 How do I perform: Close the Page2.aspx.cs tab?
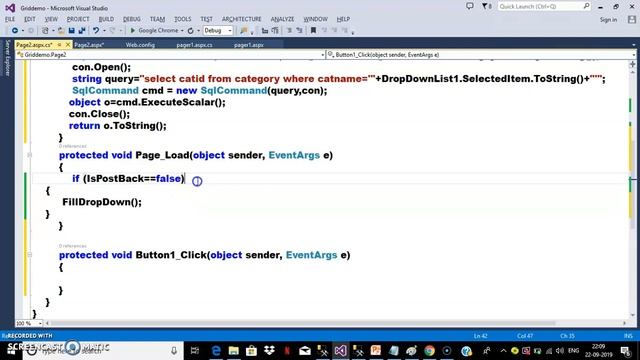point(68,44)
